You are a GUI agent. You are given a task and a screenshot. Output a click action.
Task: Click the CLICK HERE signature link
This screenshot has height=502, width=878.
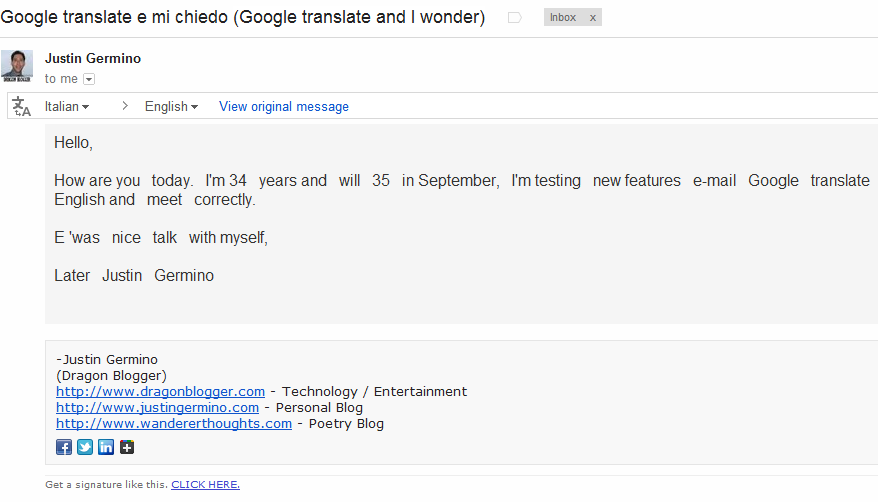pos(206,485)
